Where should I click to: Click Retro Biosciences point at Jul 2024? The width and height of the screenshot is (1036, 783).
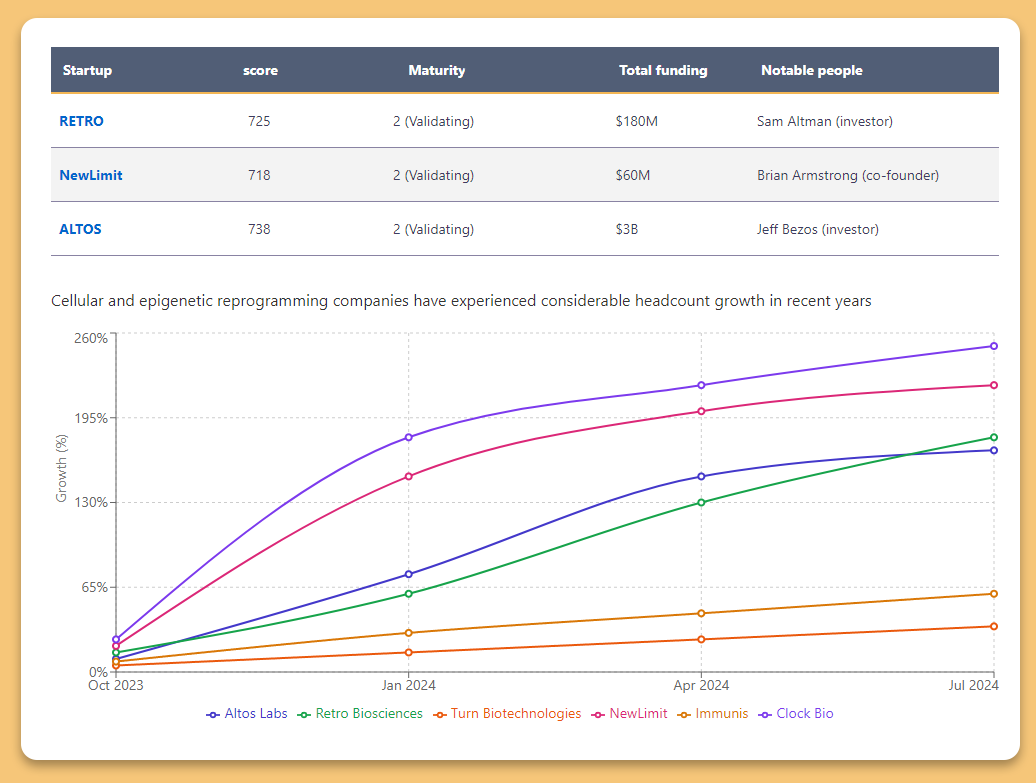[994, 437]
